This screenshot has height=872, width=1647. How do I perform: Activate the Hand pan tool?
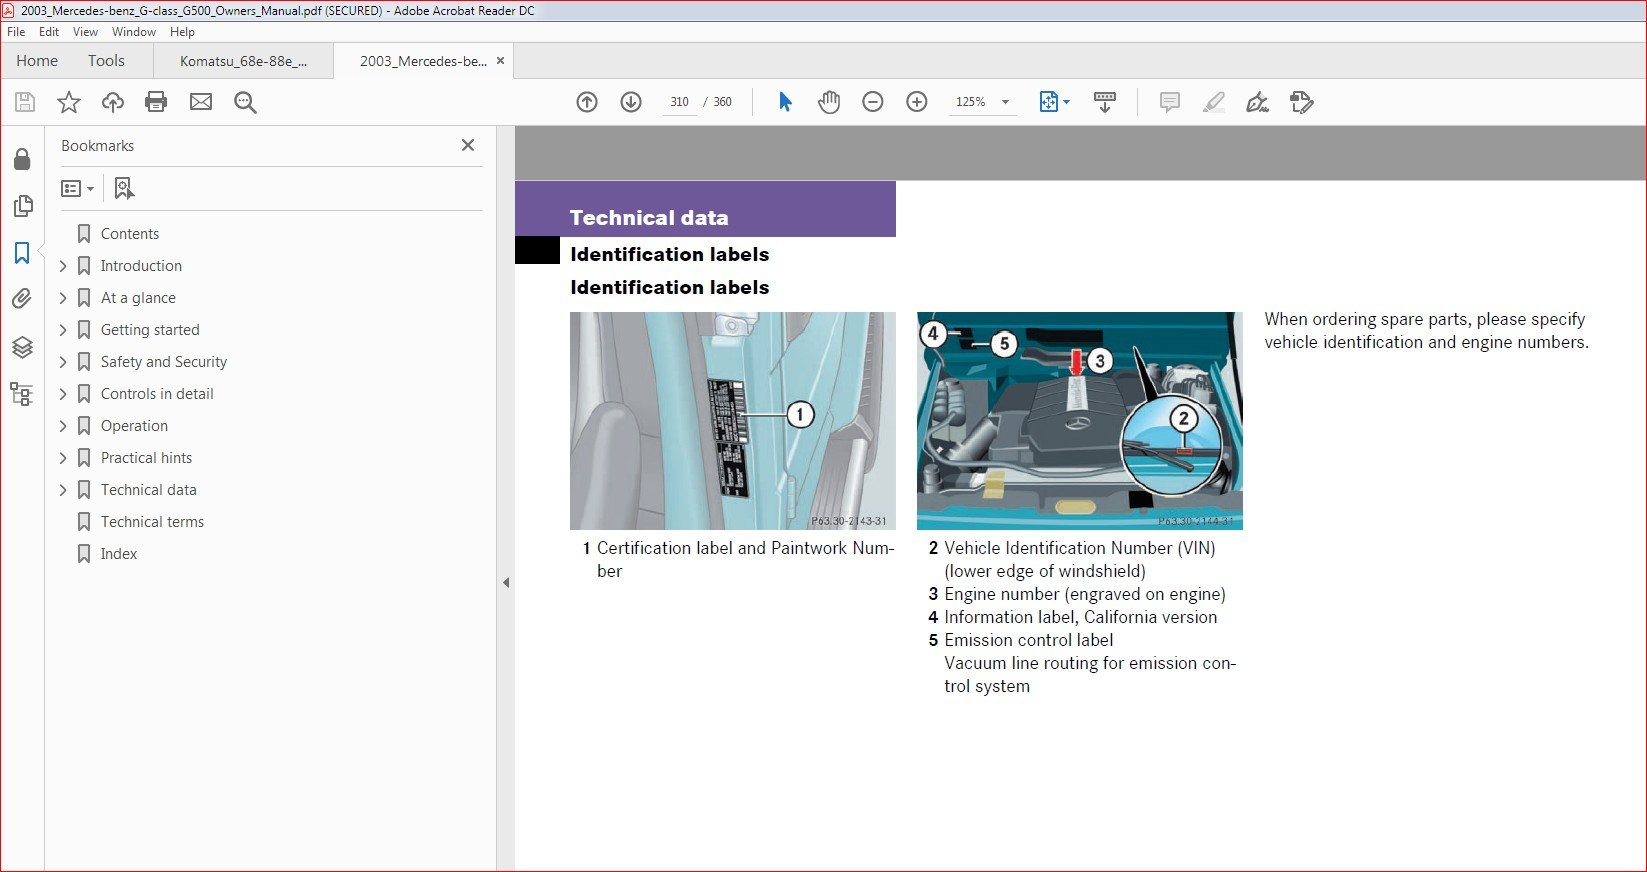(x=829, y=102)
